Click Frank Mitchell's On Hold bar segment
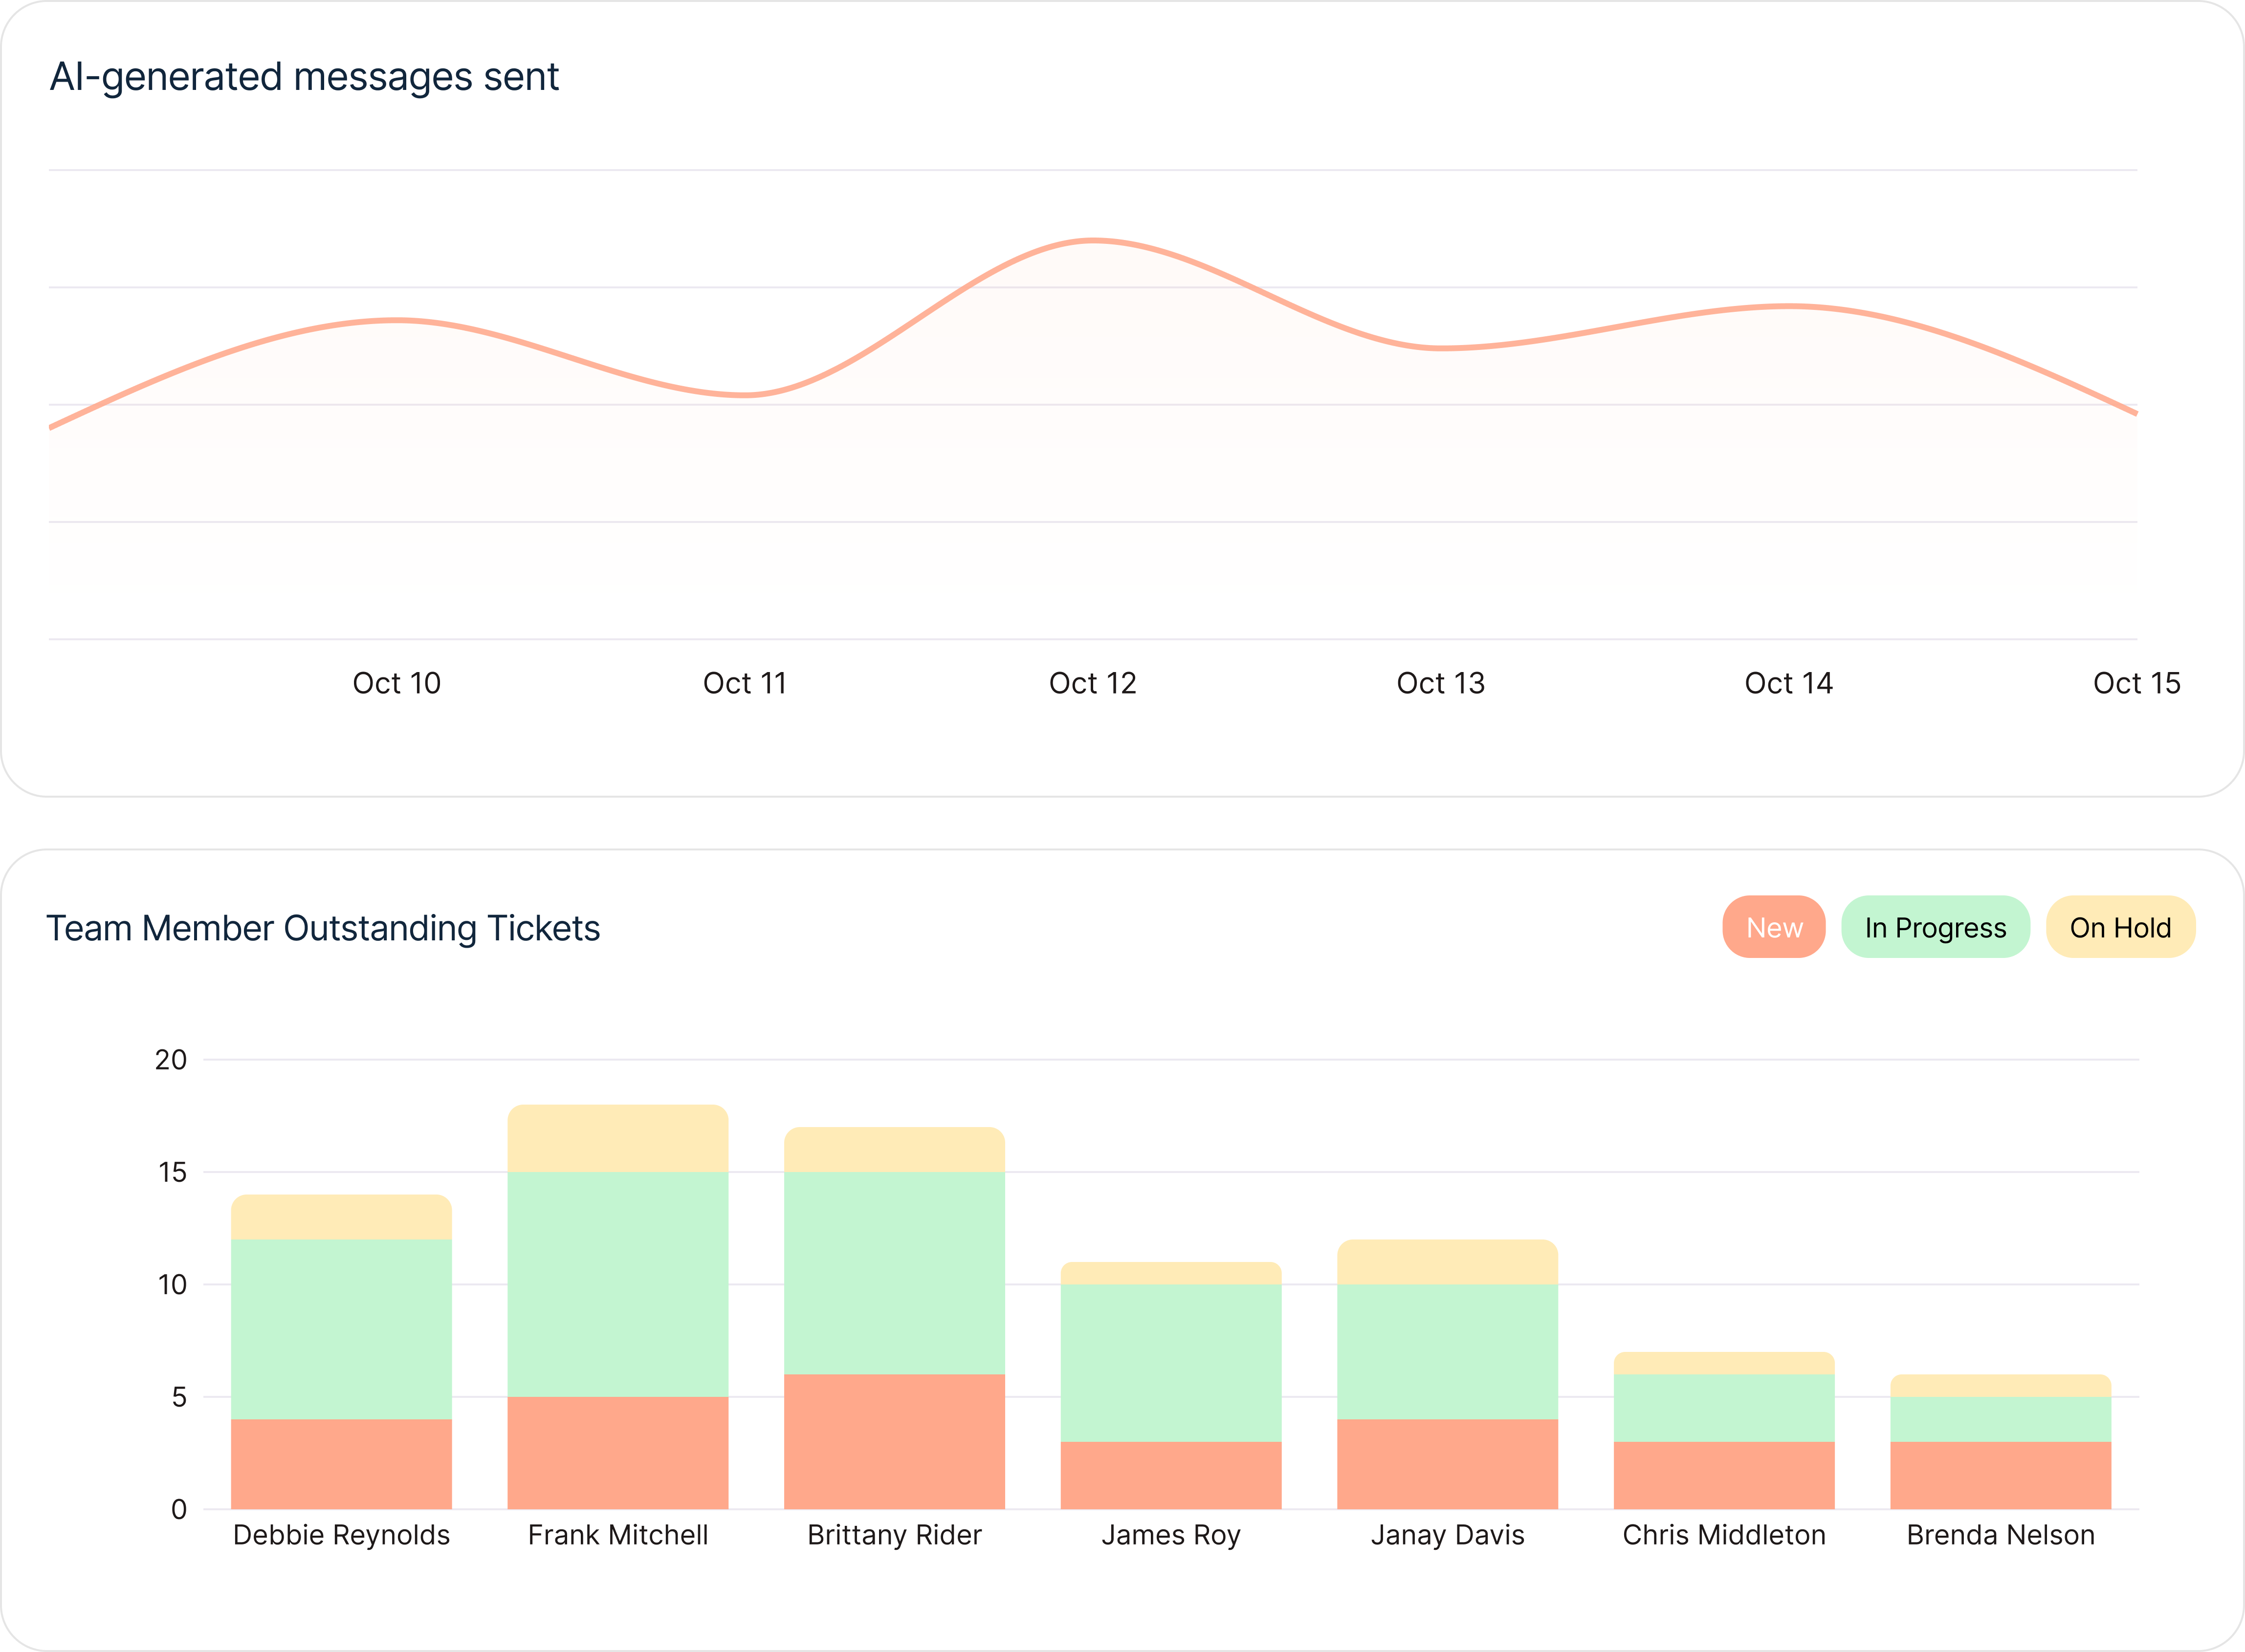Screen dimensions: 2245x1652 [617, 1139]
